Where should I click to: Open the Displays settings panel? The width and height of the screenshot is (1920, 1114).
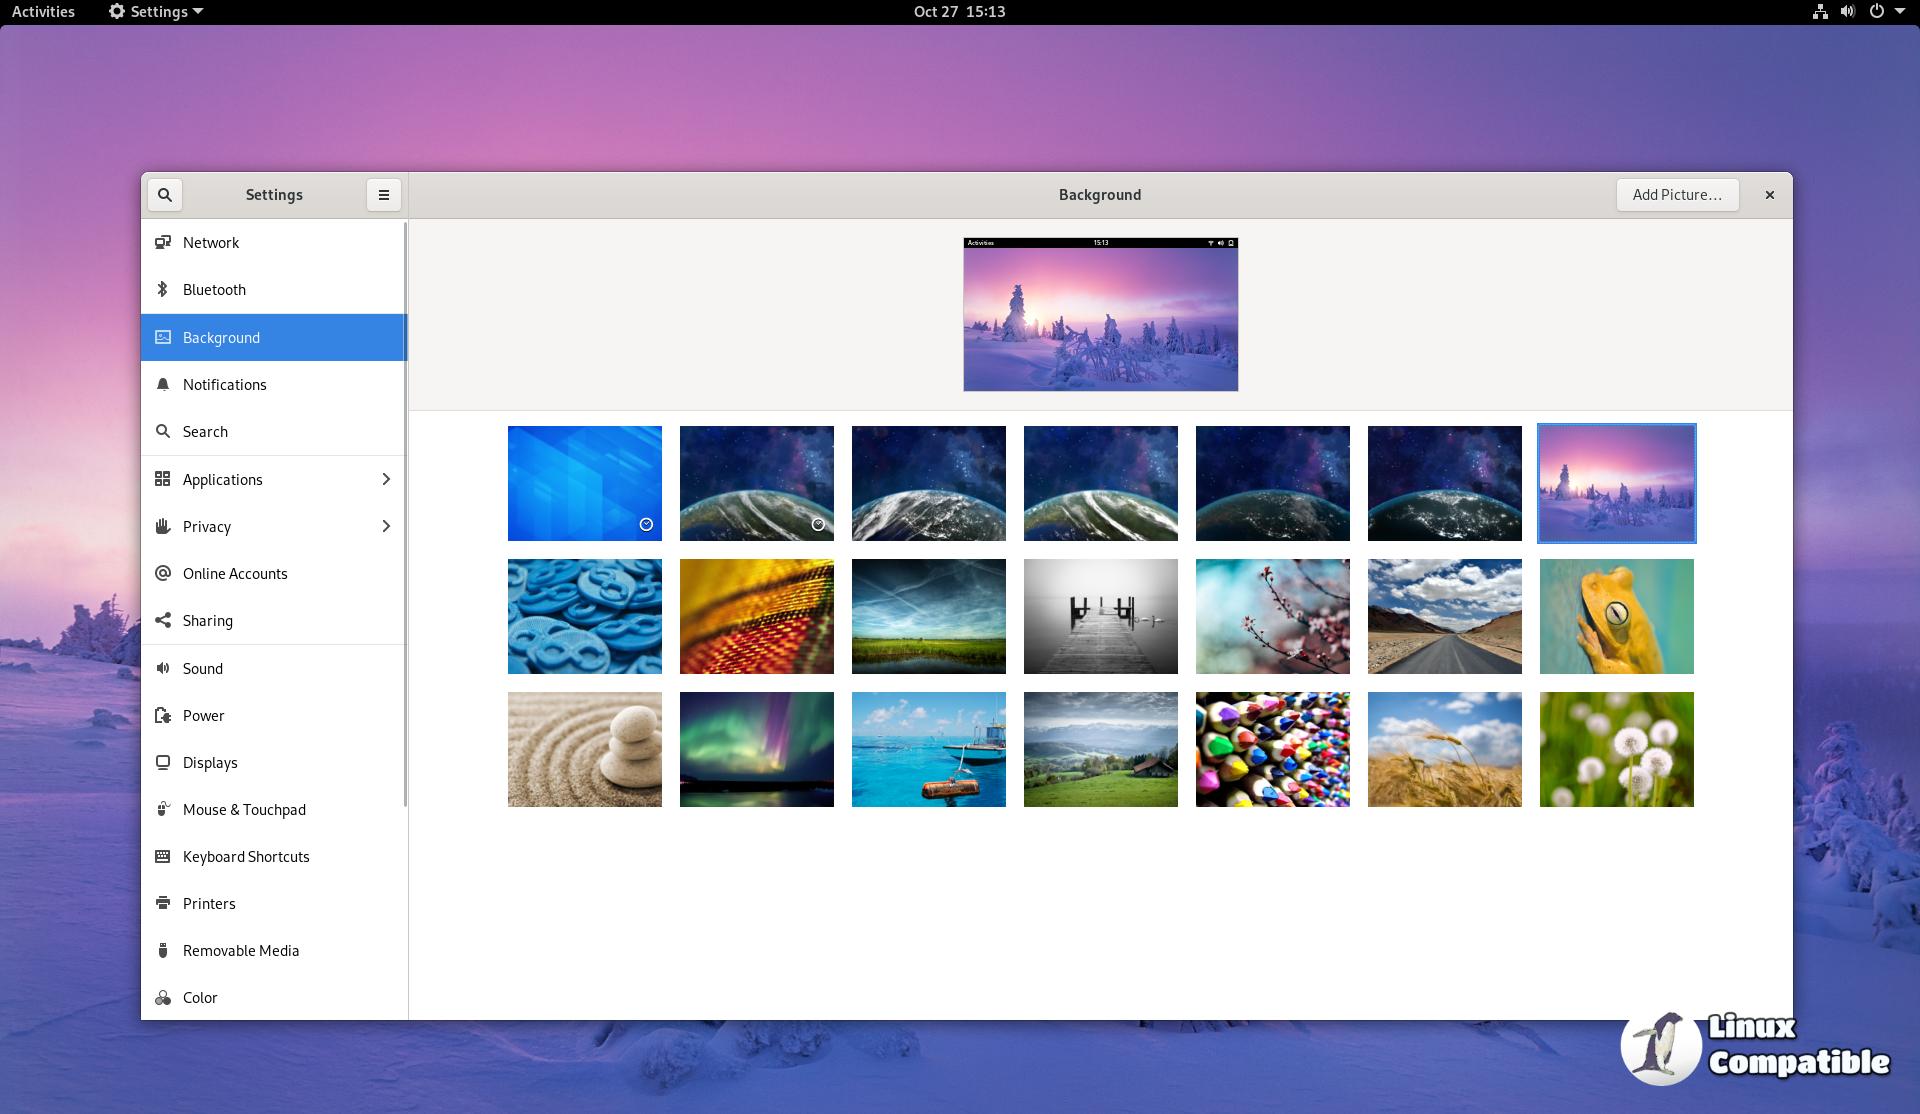(210, 762)
